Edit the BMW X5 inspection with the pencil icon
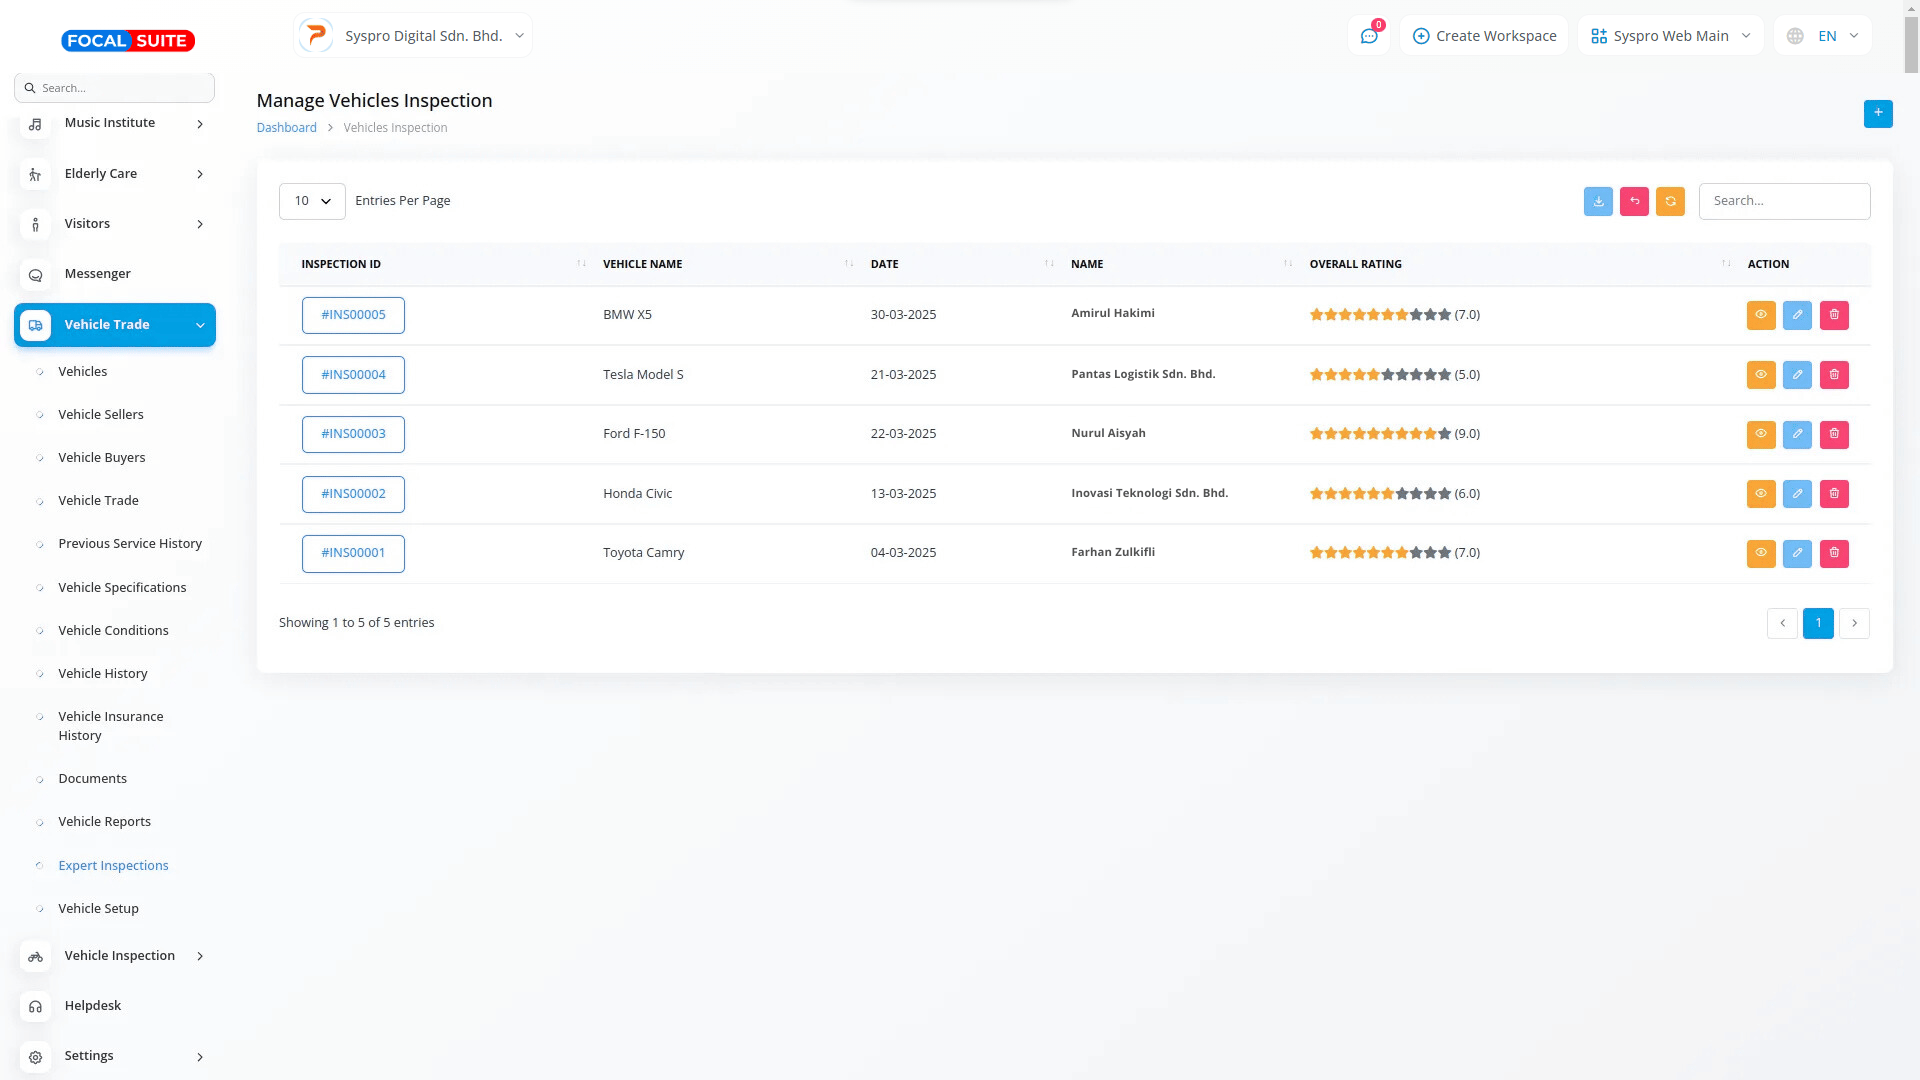The height and width of the screenshot is (1080, 1920). [1797, 315]
